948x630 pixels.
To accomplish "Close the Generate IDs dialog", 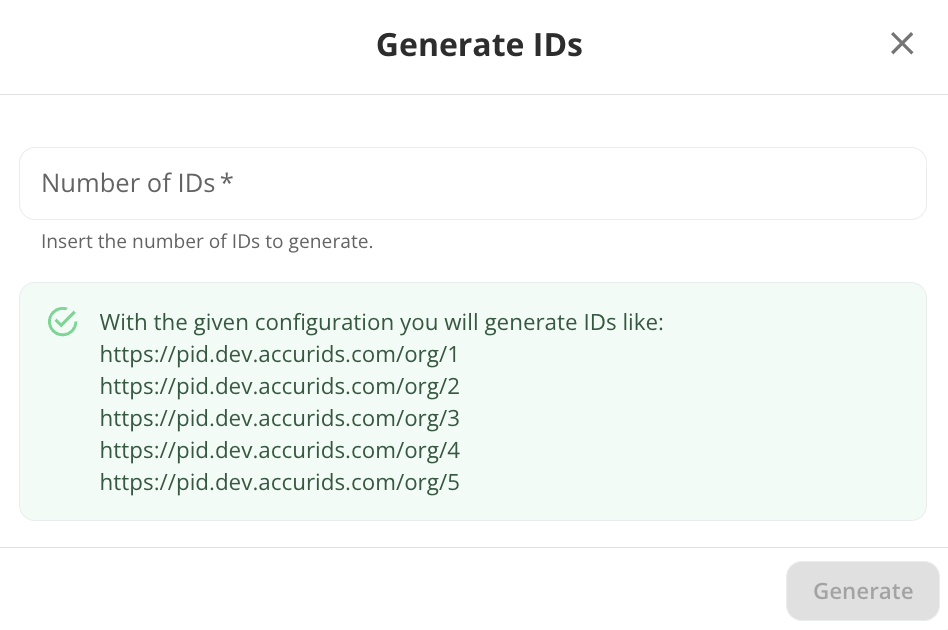I will [902, 44].
